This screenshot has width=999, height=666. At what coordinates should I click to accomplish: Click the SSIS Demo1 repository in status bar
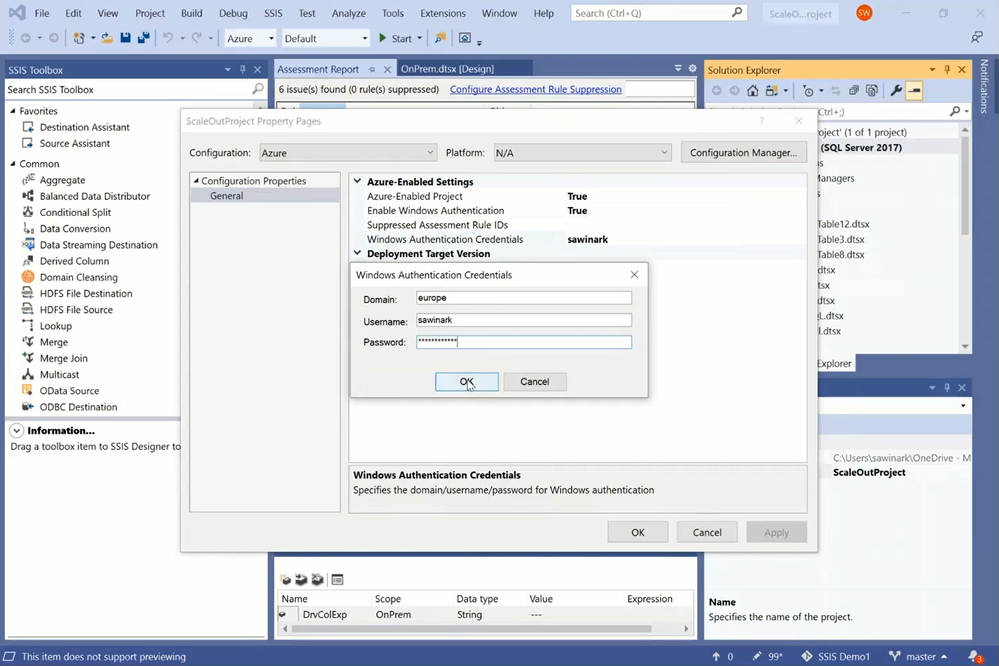(835, 656)
